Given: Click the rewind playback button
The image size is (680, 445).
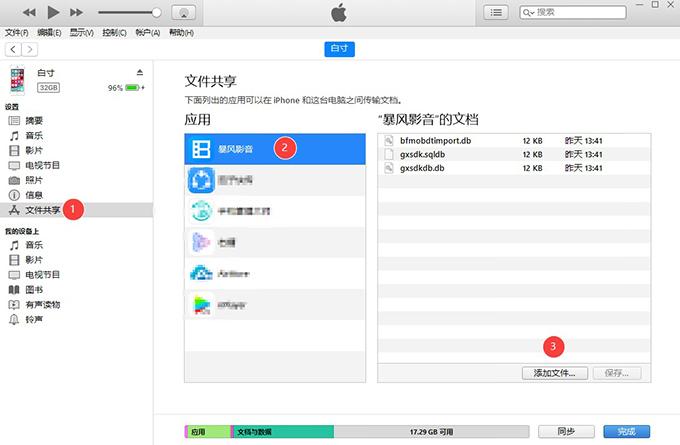Looking at the screenshot, I should point(29,12).
